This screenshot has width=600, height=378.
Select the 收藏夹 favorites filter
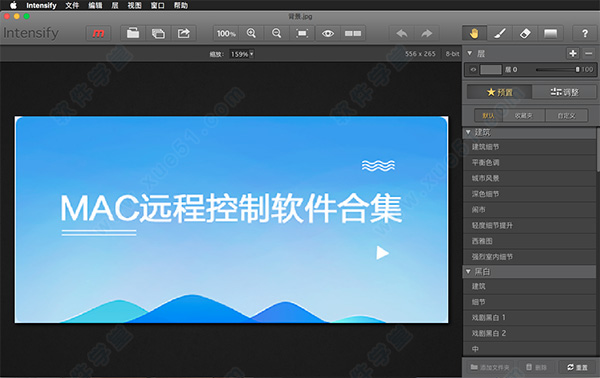[x=523, y=116]
